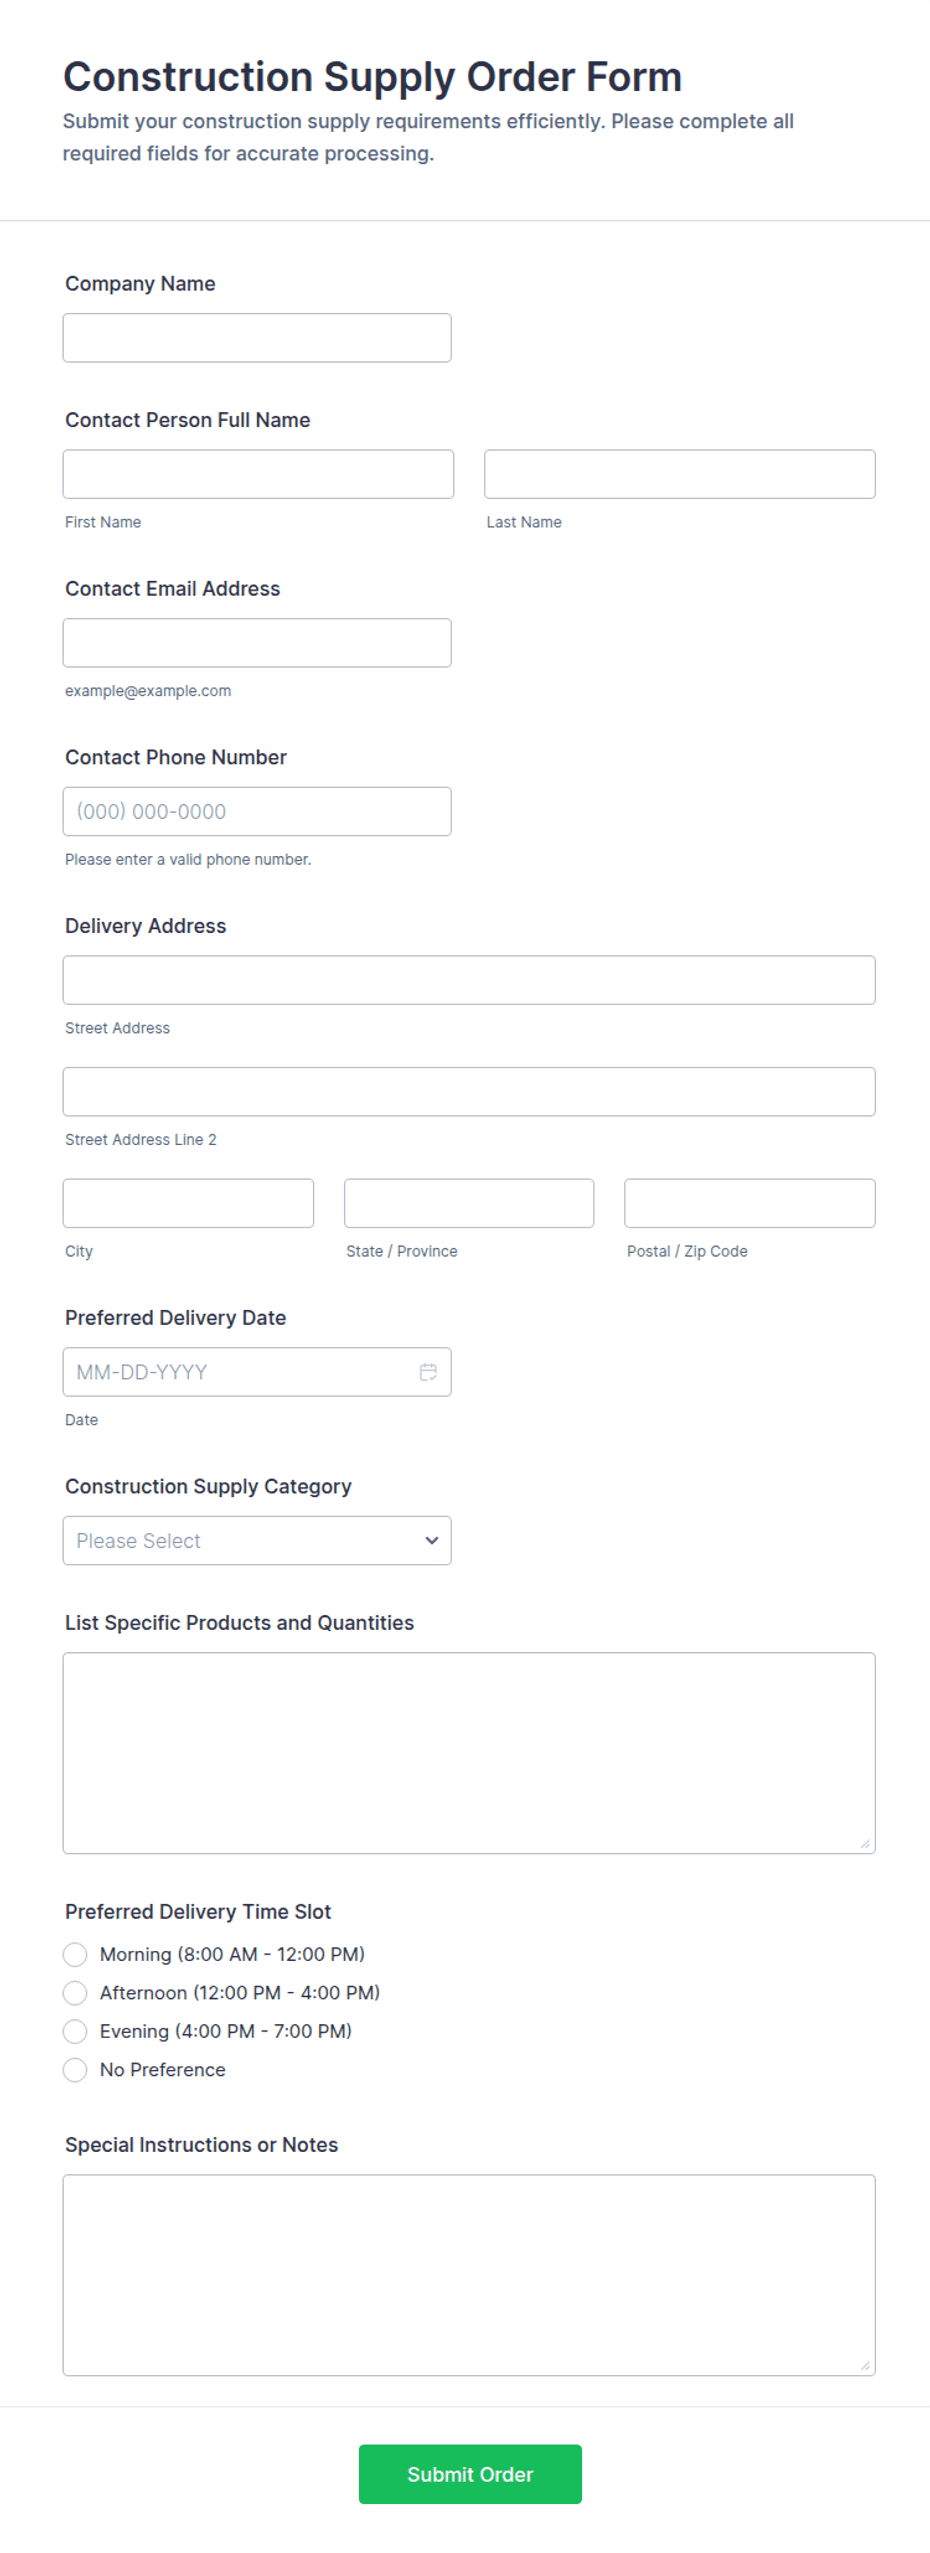
Task: Focus the Contact Email Address field
Action: point(257,643)
